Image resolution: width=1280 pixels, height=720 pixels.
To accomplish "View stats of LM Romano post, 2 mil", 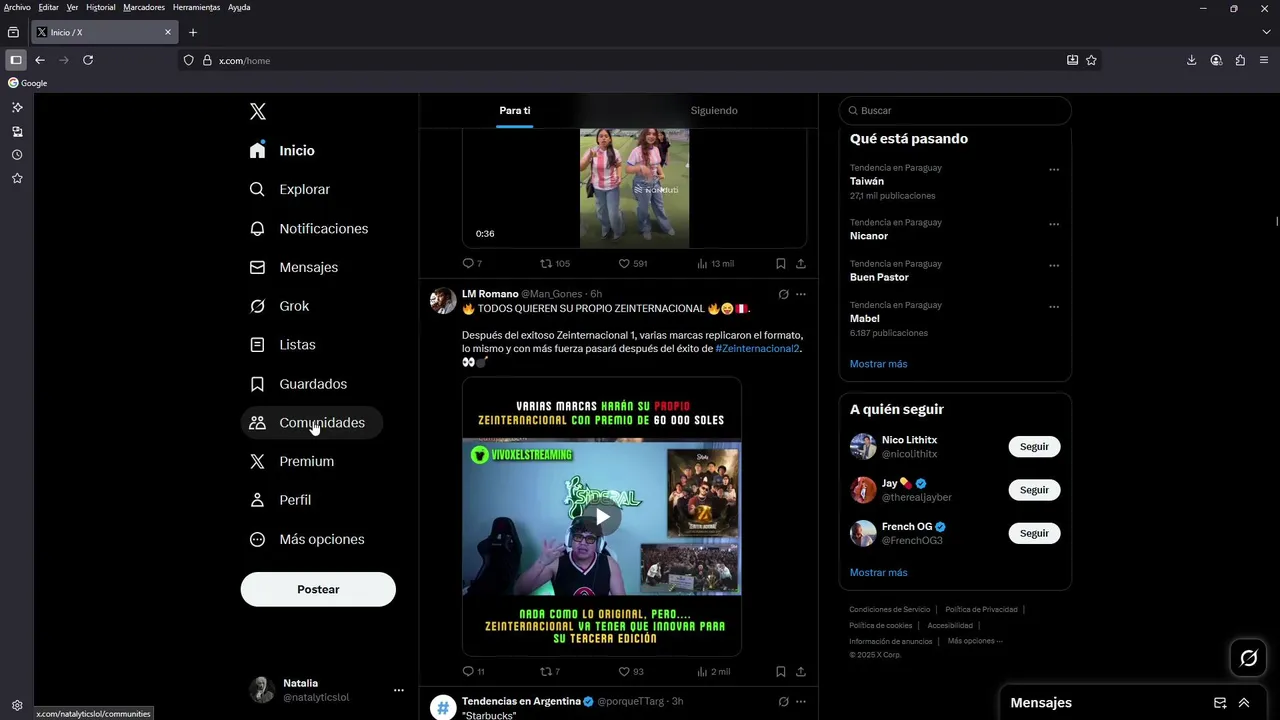I will coord(714,672).
